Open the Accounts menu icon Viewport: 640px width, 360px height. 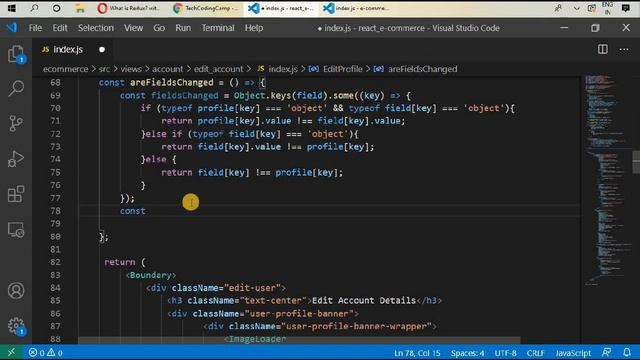pyautogui.click(x=16, y=290)
